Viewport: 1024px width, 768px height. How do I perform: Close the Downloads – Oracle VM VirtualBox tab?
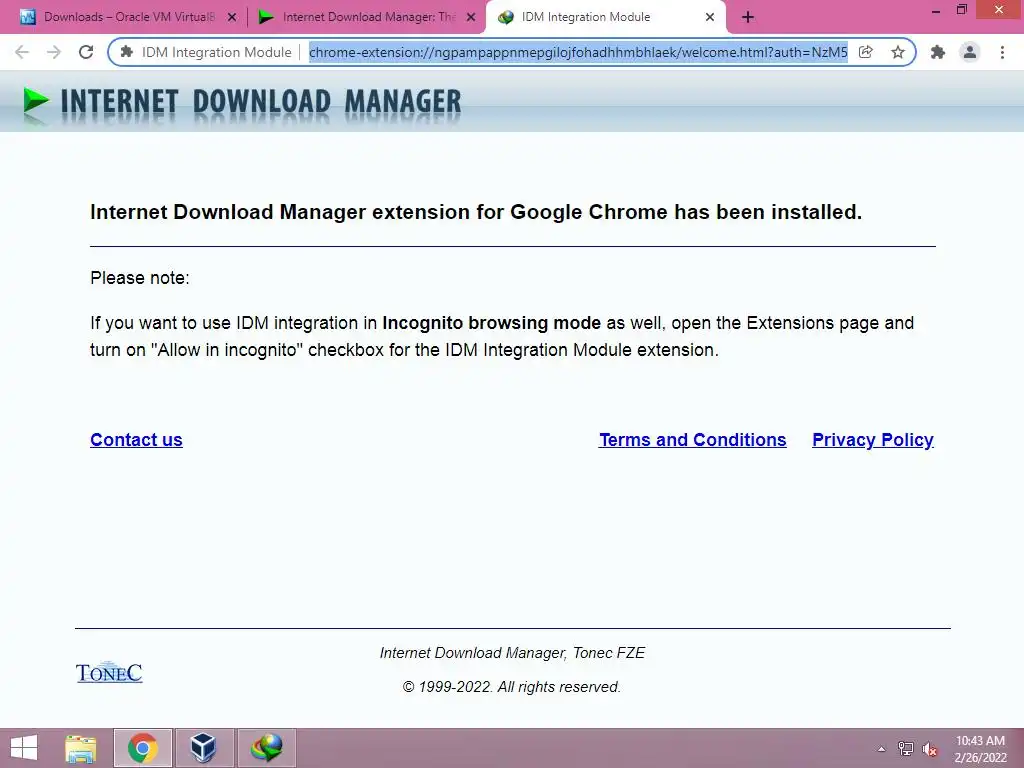tap(232, 18)
